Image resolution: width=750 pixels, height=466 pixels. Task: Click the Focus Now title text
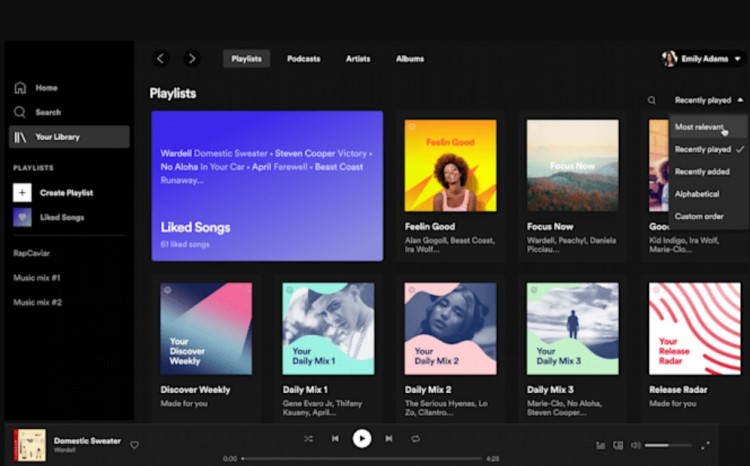tap(550, 226)
